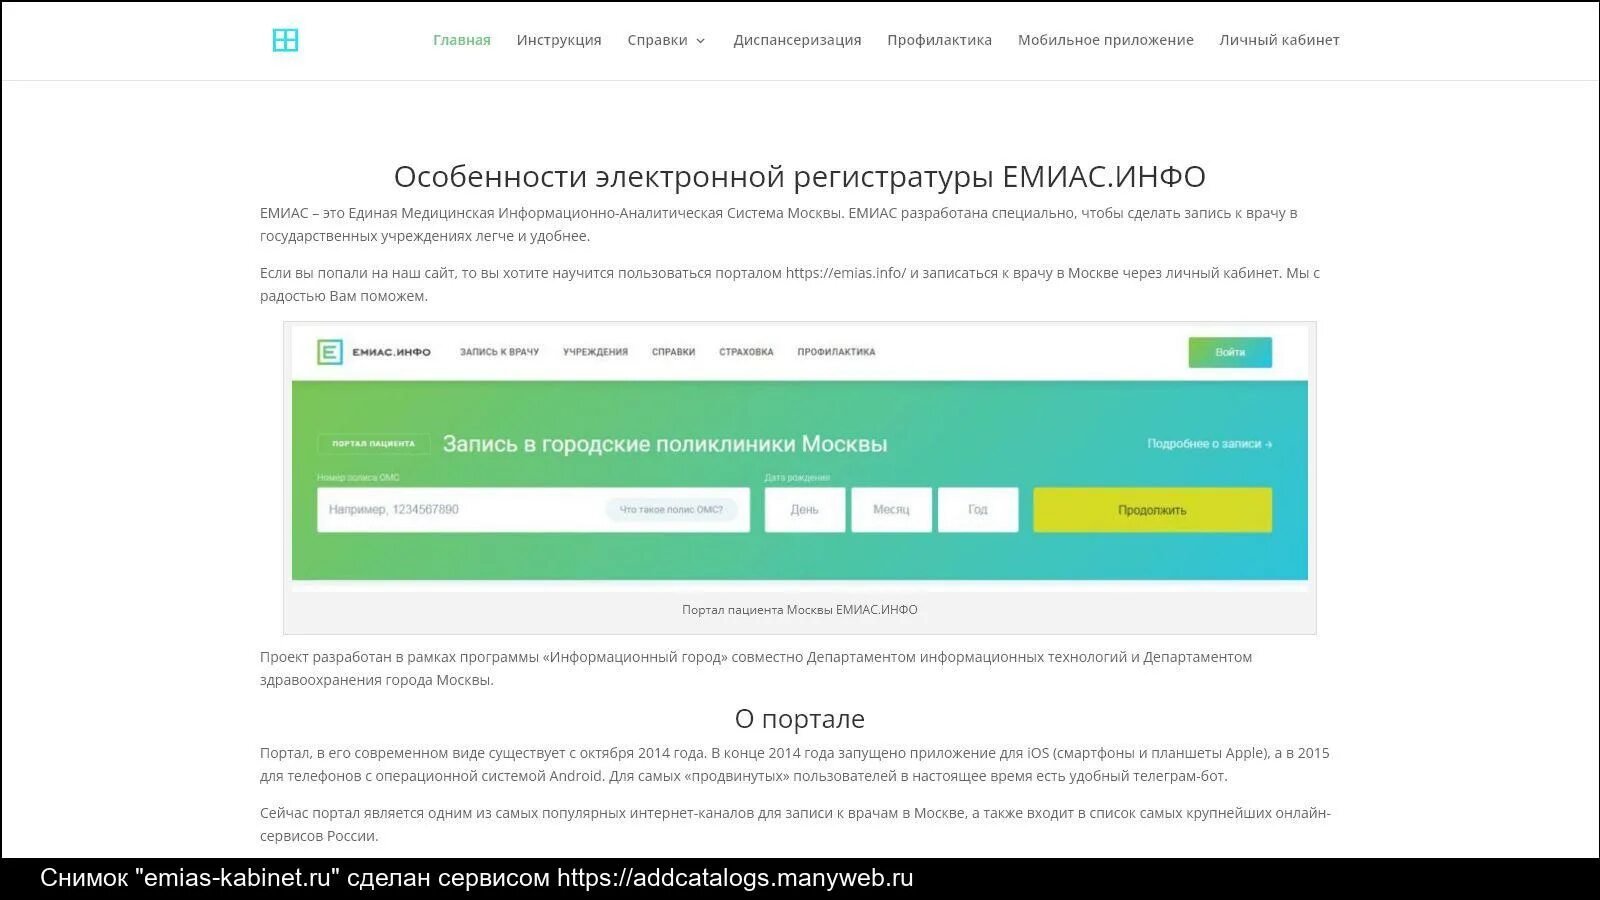Open the Диспансеризация menu item
This screenshot has width=1600, height=900.
797,40
